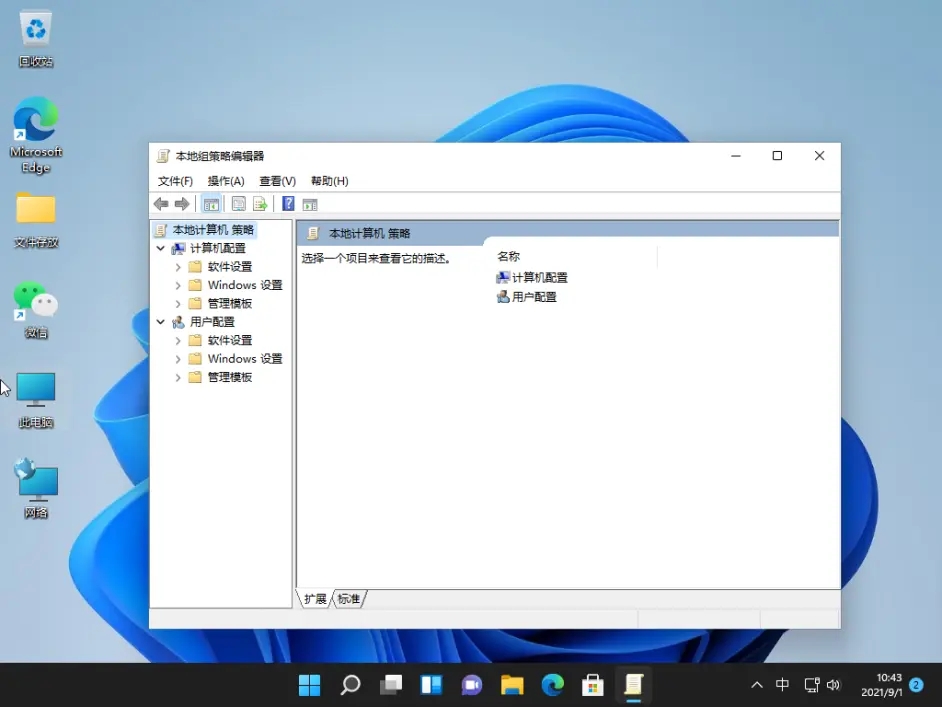Toggle the Show Action Pane toolbar icon
The height and width of the screenshot is (707, 942).
[x=311, y=203]
